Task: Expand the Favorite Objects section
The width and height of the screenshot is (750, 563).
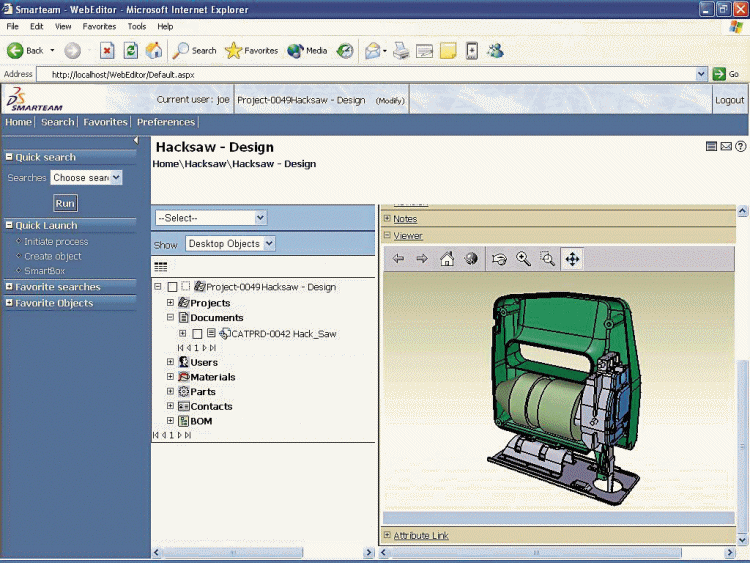Action: [x=9, y=302]
